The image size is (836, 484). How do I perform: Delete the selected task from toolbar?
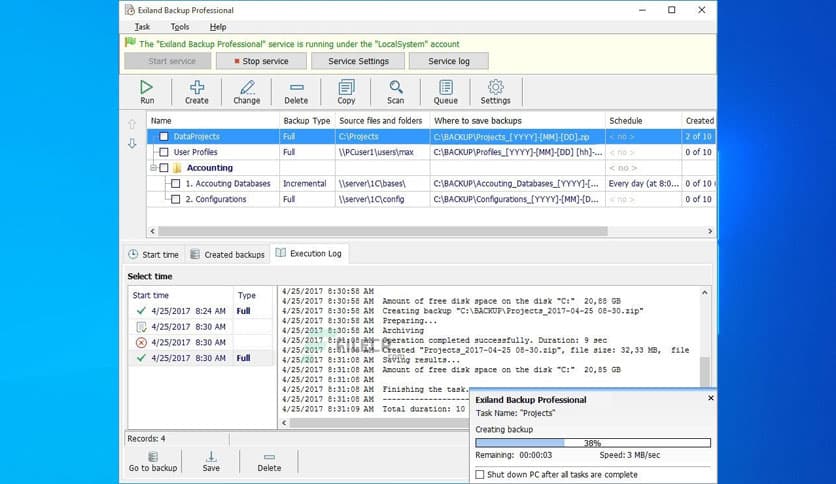coord(296,92)
